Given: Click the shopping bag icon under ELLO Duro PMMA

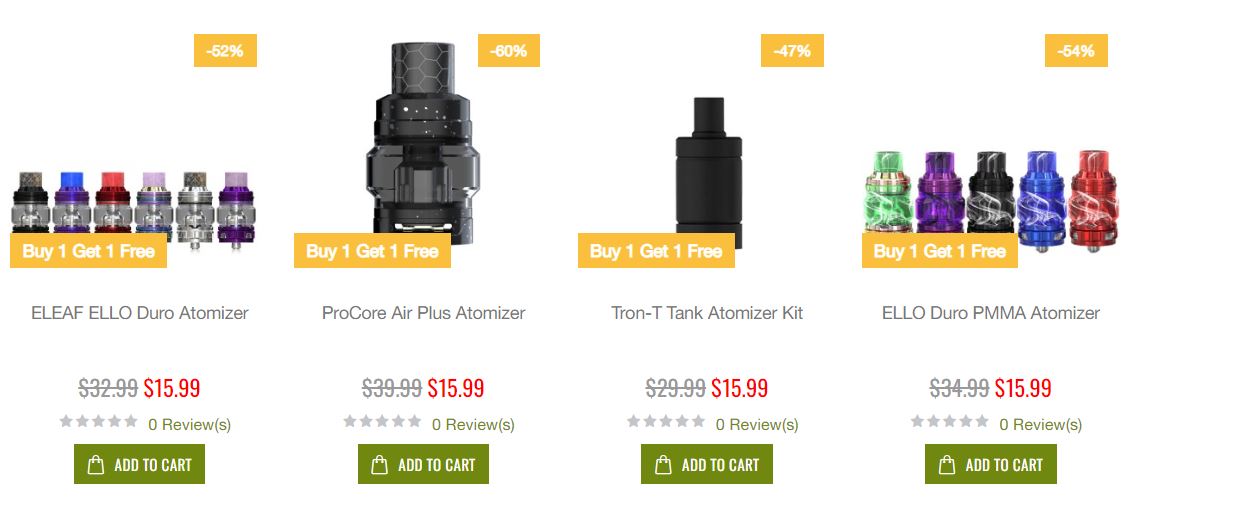Looking at the screenshot, I should [947, 465].
